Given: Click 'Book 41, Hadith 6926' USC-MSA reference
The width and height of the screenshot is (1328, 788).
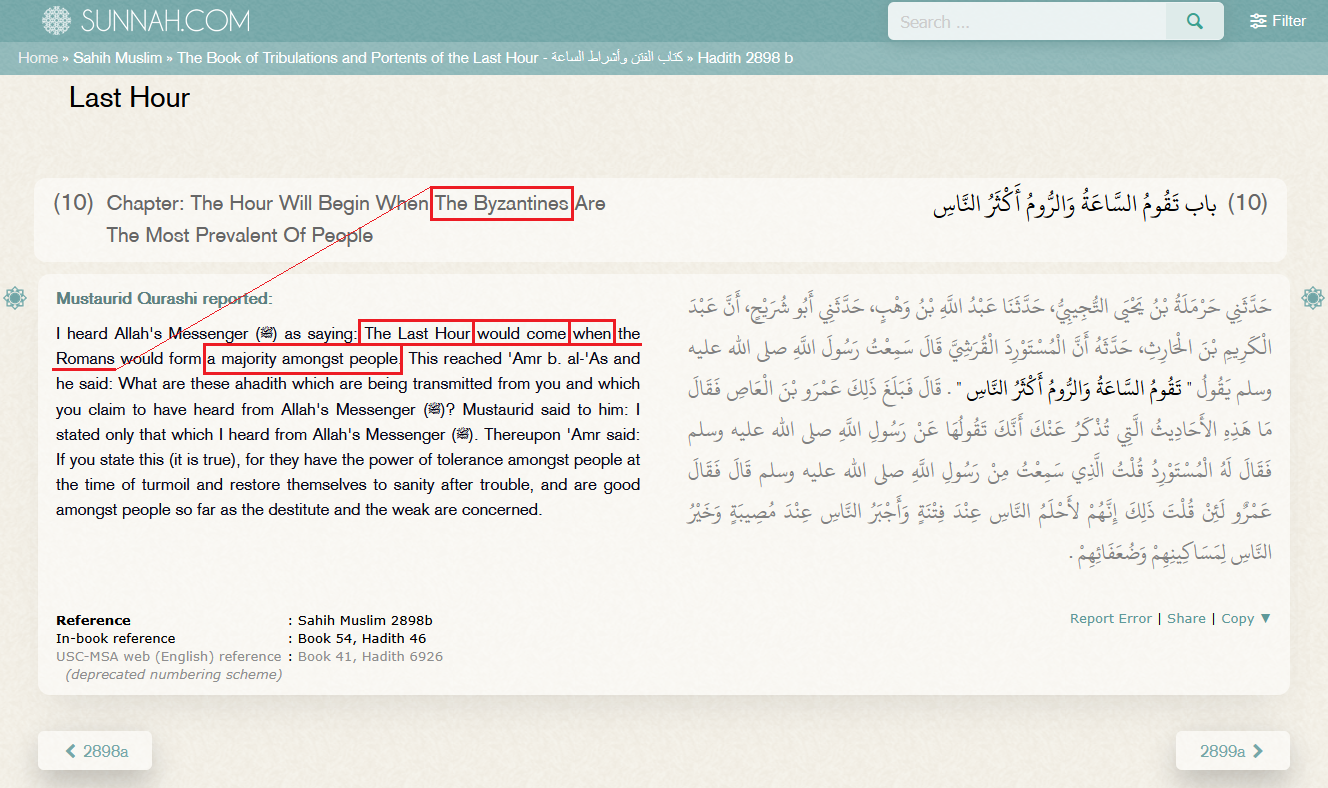Looking at the screenshot, I should [x=370, y=657].
